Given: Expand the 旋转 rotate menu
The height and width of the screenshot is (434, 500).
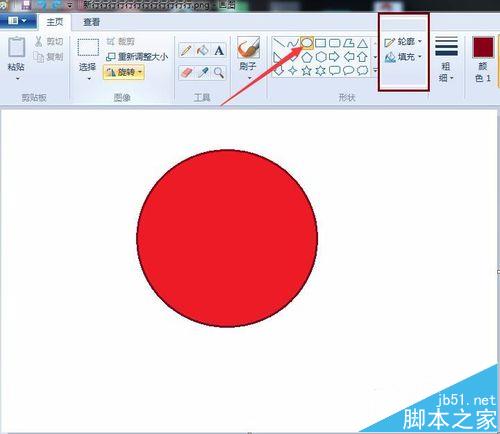Looking at the screenshot, I should [124, 72].
